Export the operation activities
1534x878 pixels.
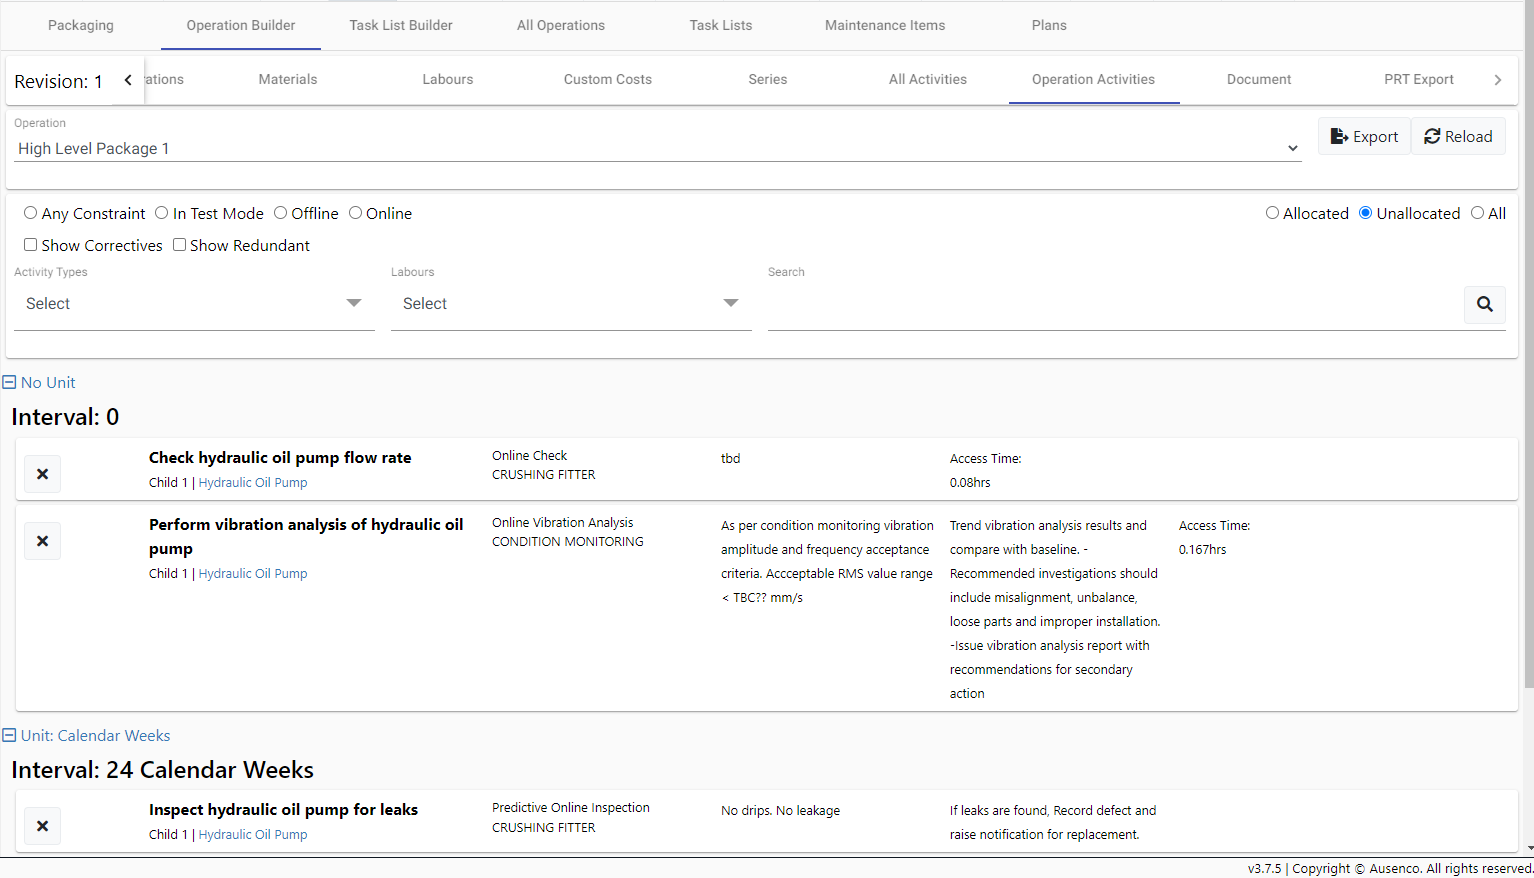pyautogui.click(x=1364, y=137)
